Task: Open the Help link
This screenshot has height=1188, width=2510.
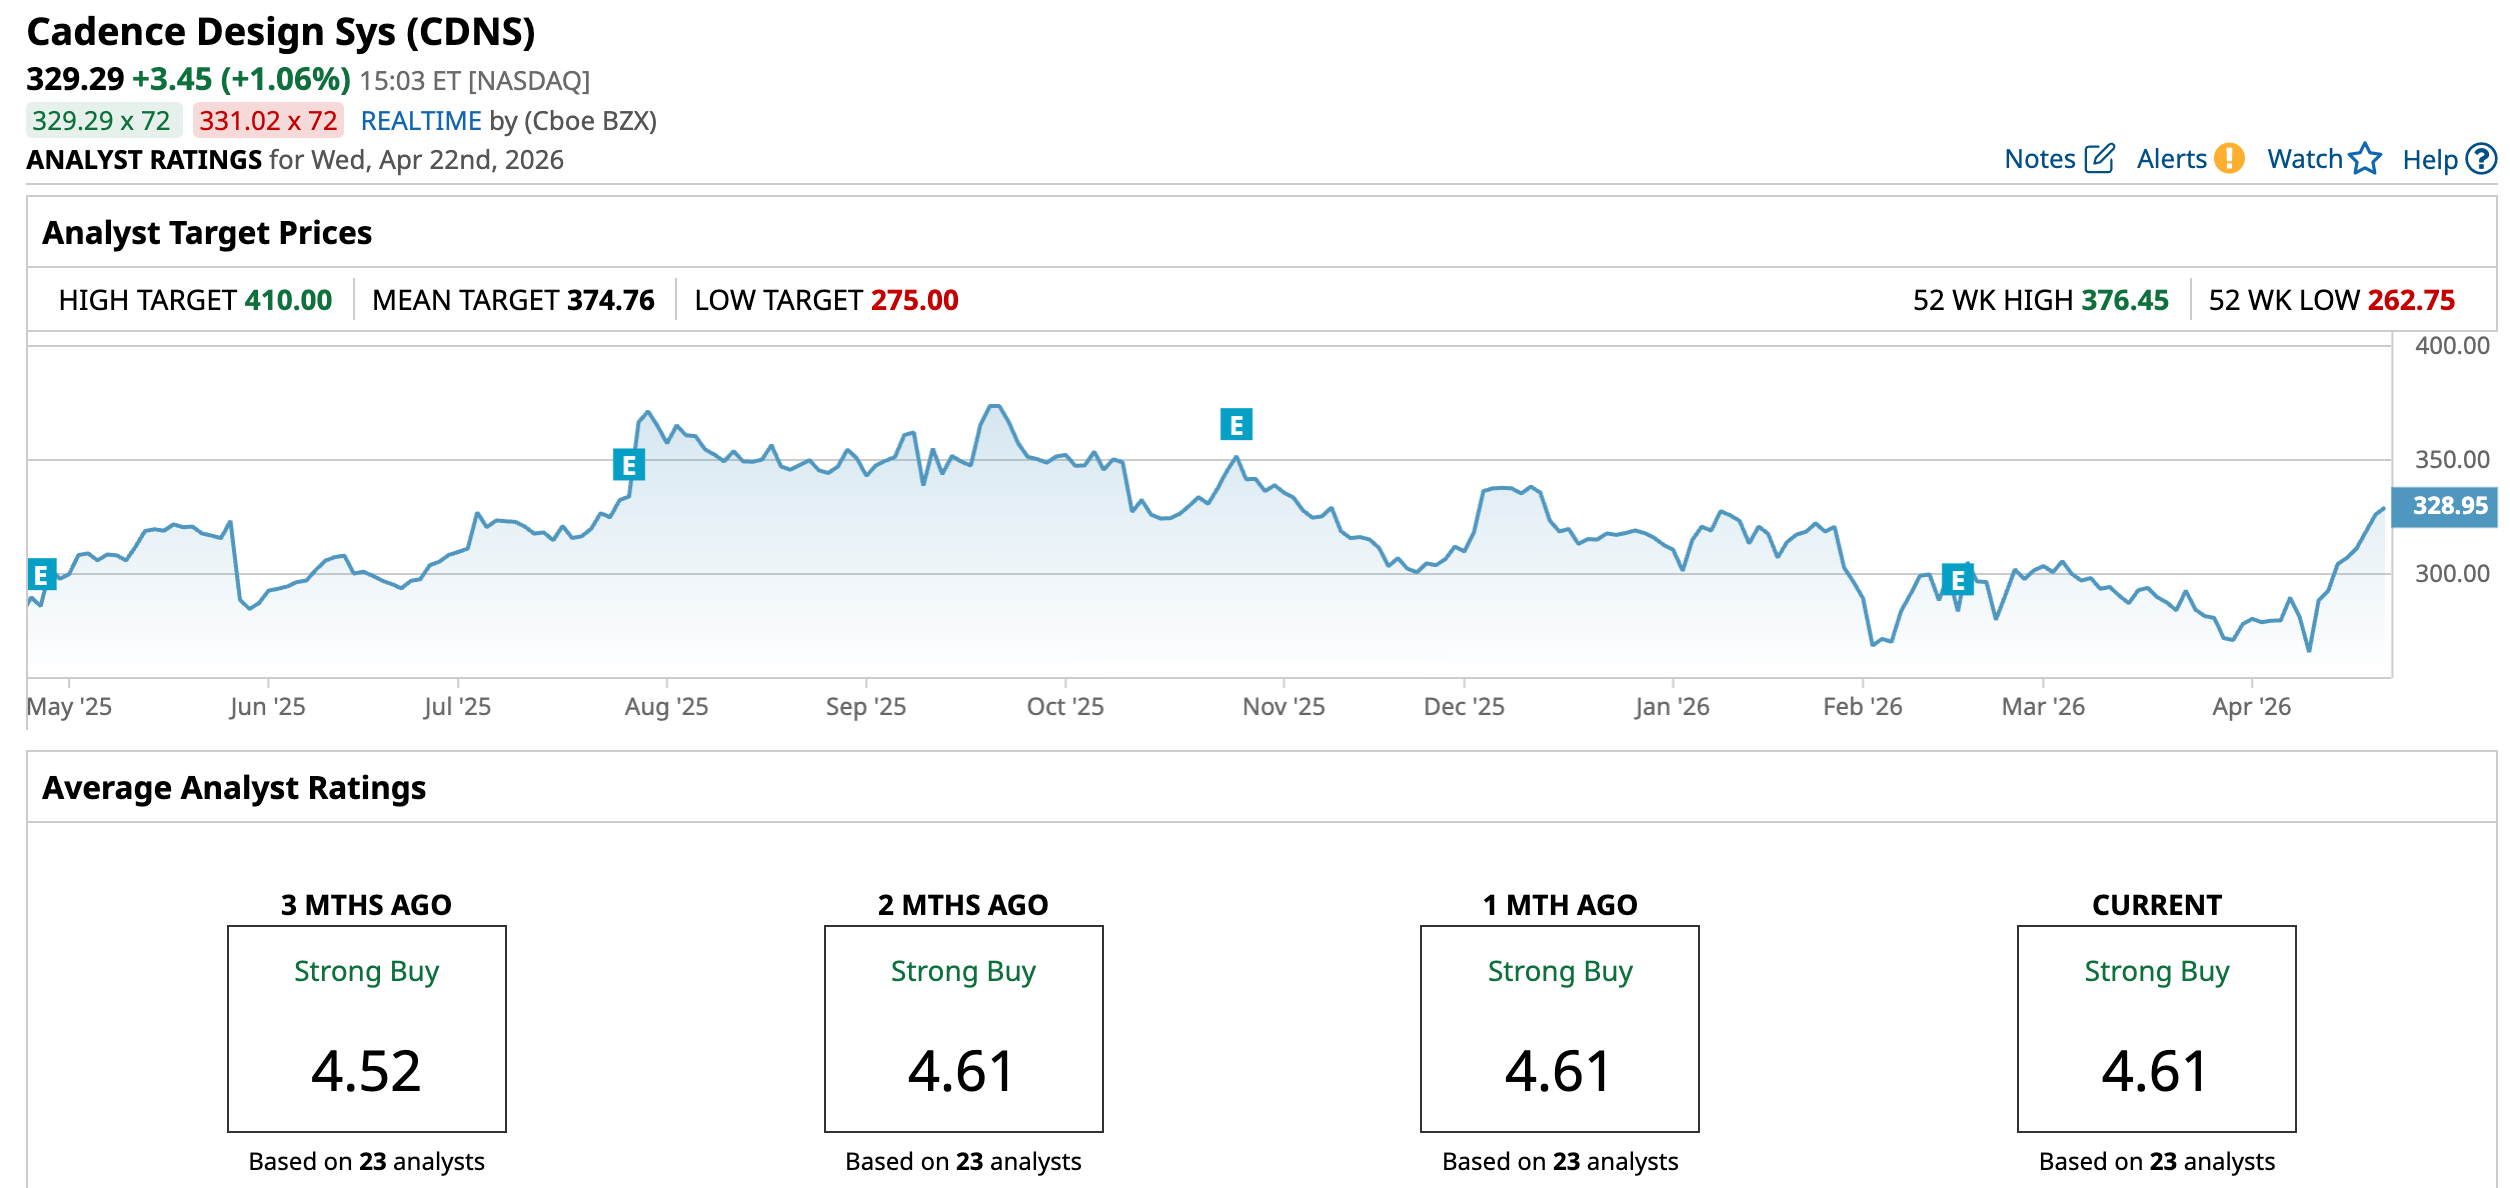Action: click(x=2429, y=160)
